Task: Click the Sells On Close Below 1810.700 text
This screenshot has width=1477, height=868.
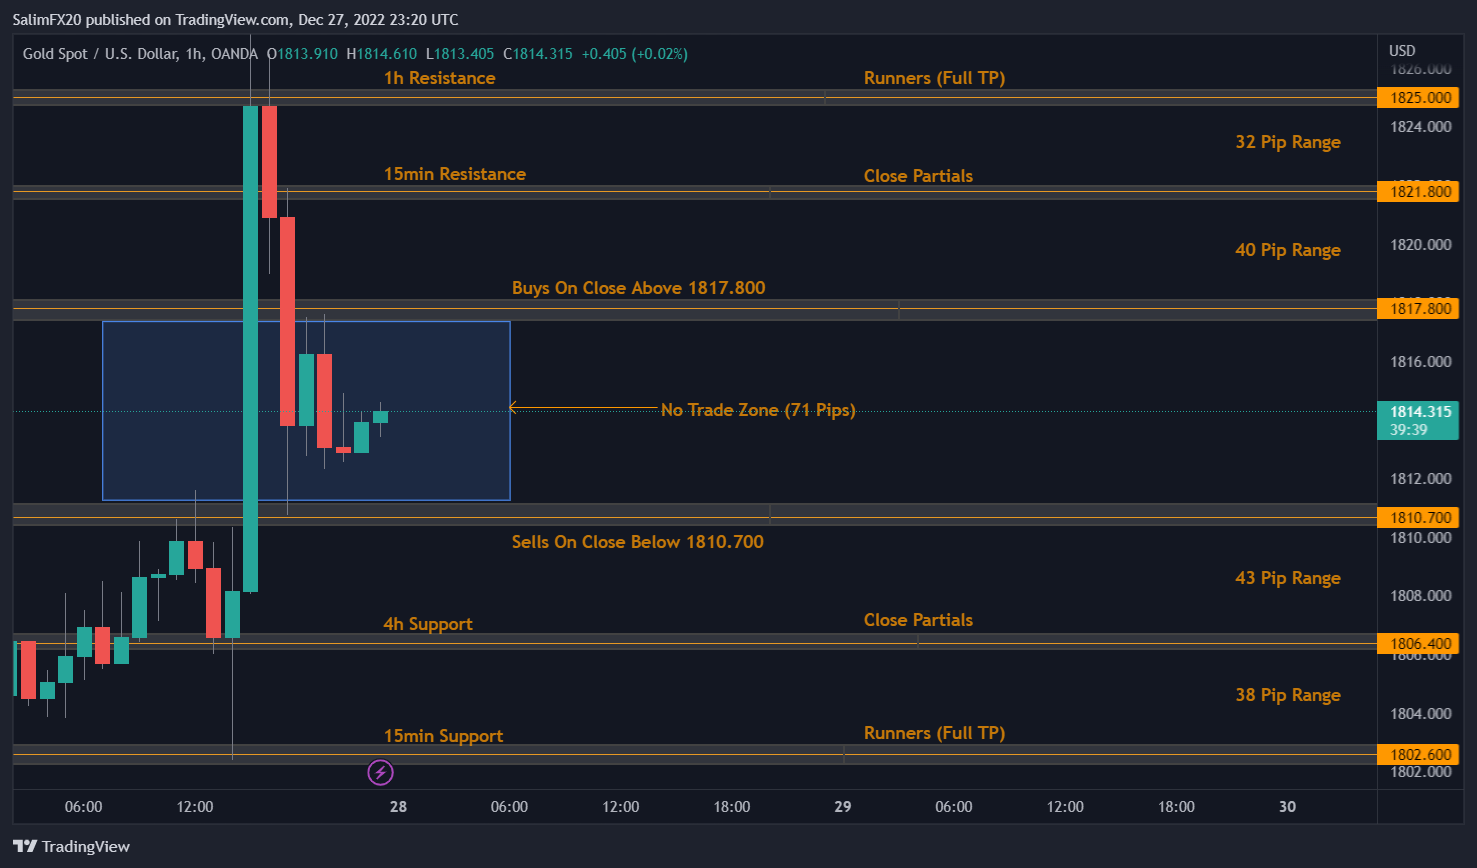Action: (x=638, y=541)
